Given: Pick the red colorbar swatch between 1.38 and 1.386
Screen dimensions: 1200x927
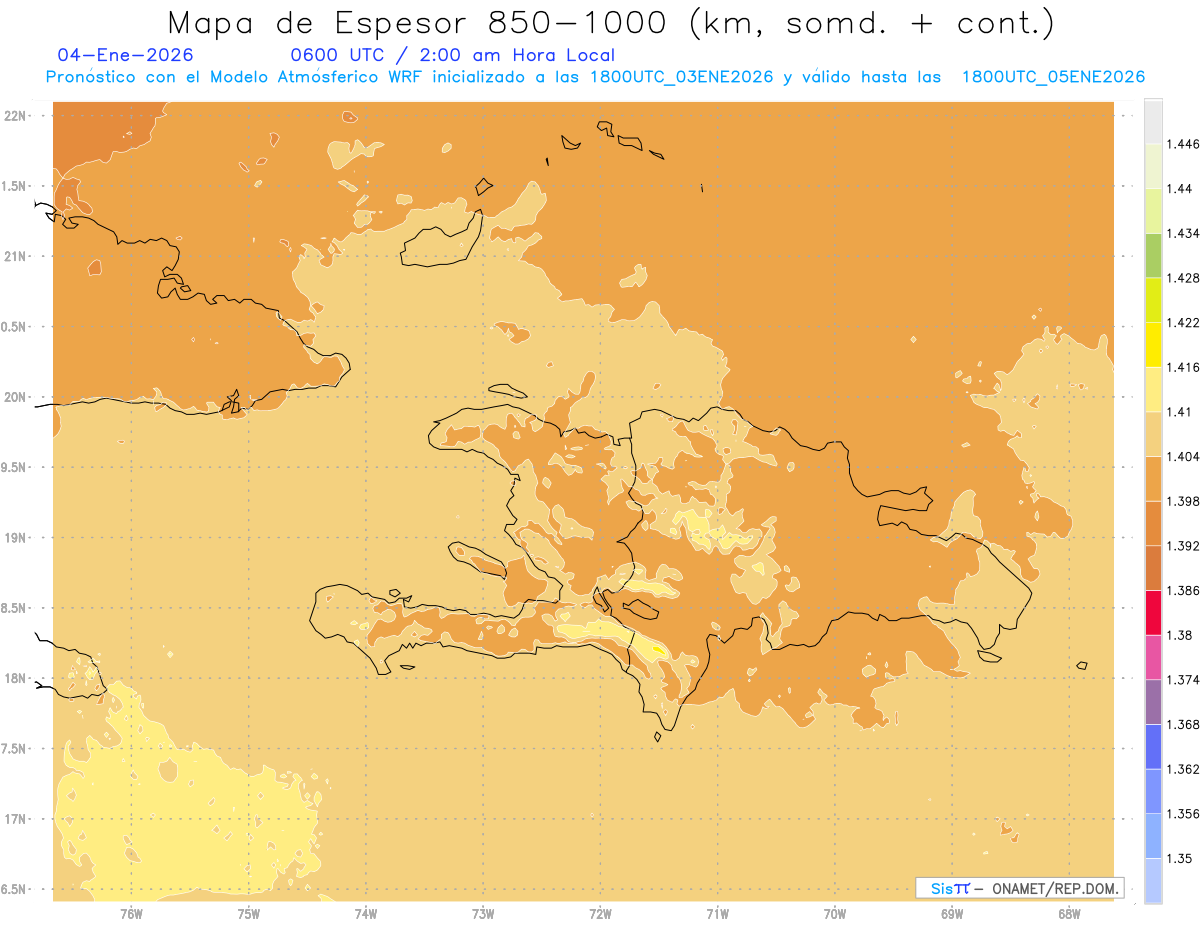Looking at the screenshot, I should [1153, 613].
